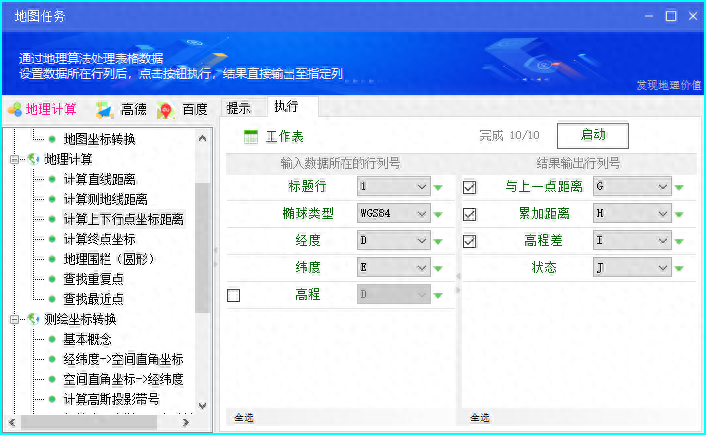Viewport: 706px width, 435px height.
Task: Click the 百度 map pin icon
Action: point(166,110)
